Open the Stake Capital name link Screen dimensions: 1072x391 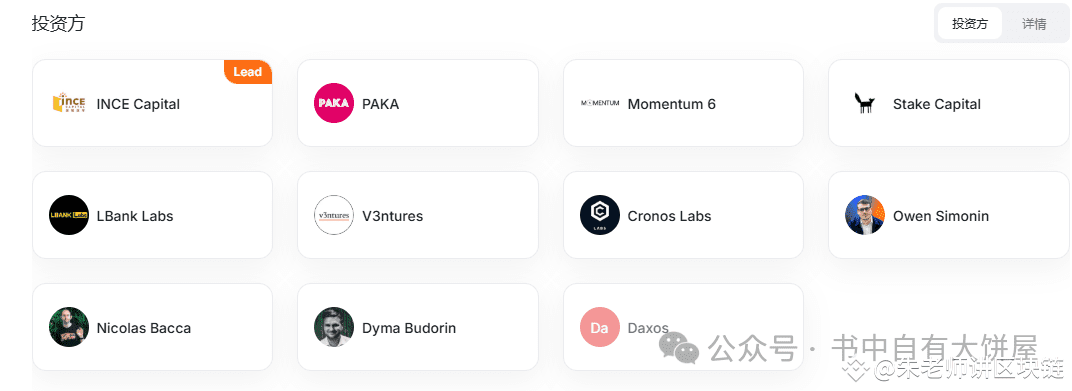(x=937, y=105)
